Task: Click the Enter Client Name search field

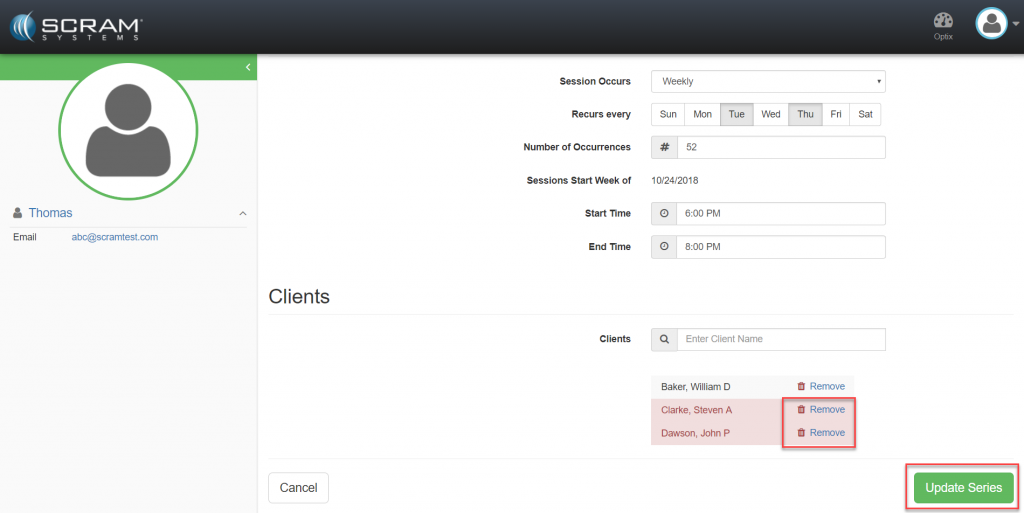Action: tap(780, 339)
